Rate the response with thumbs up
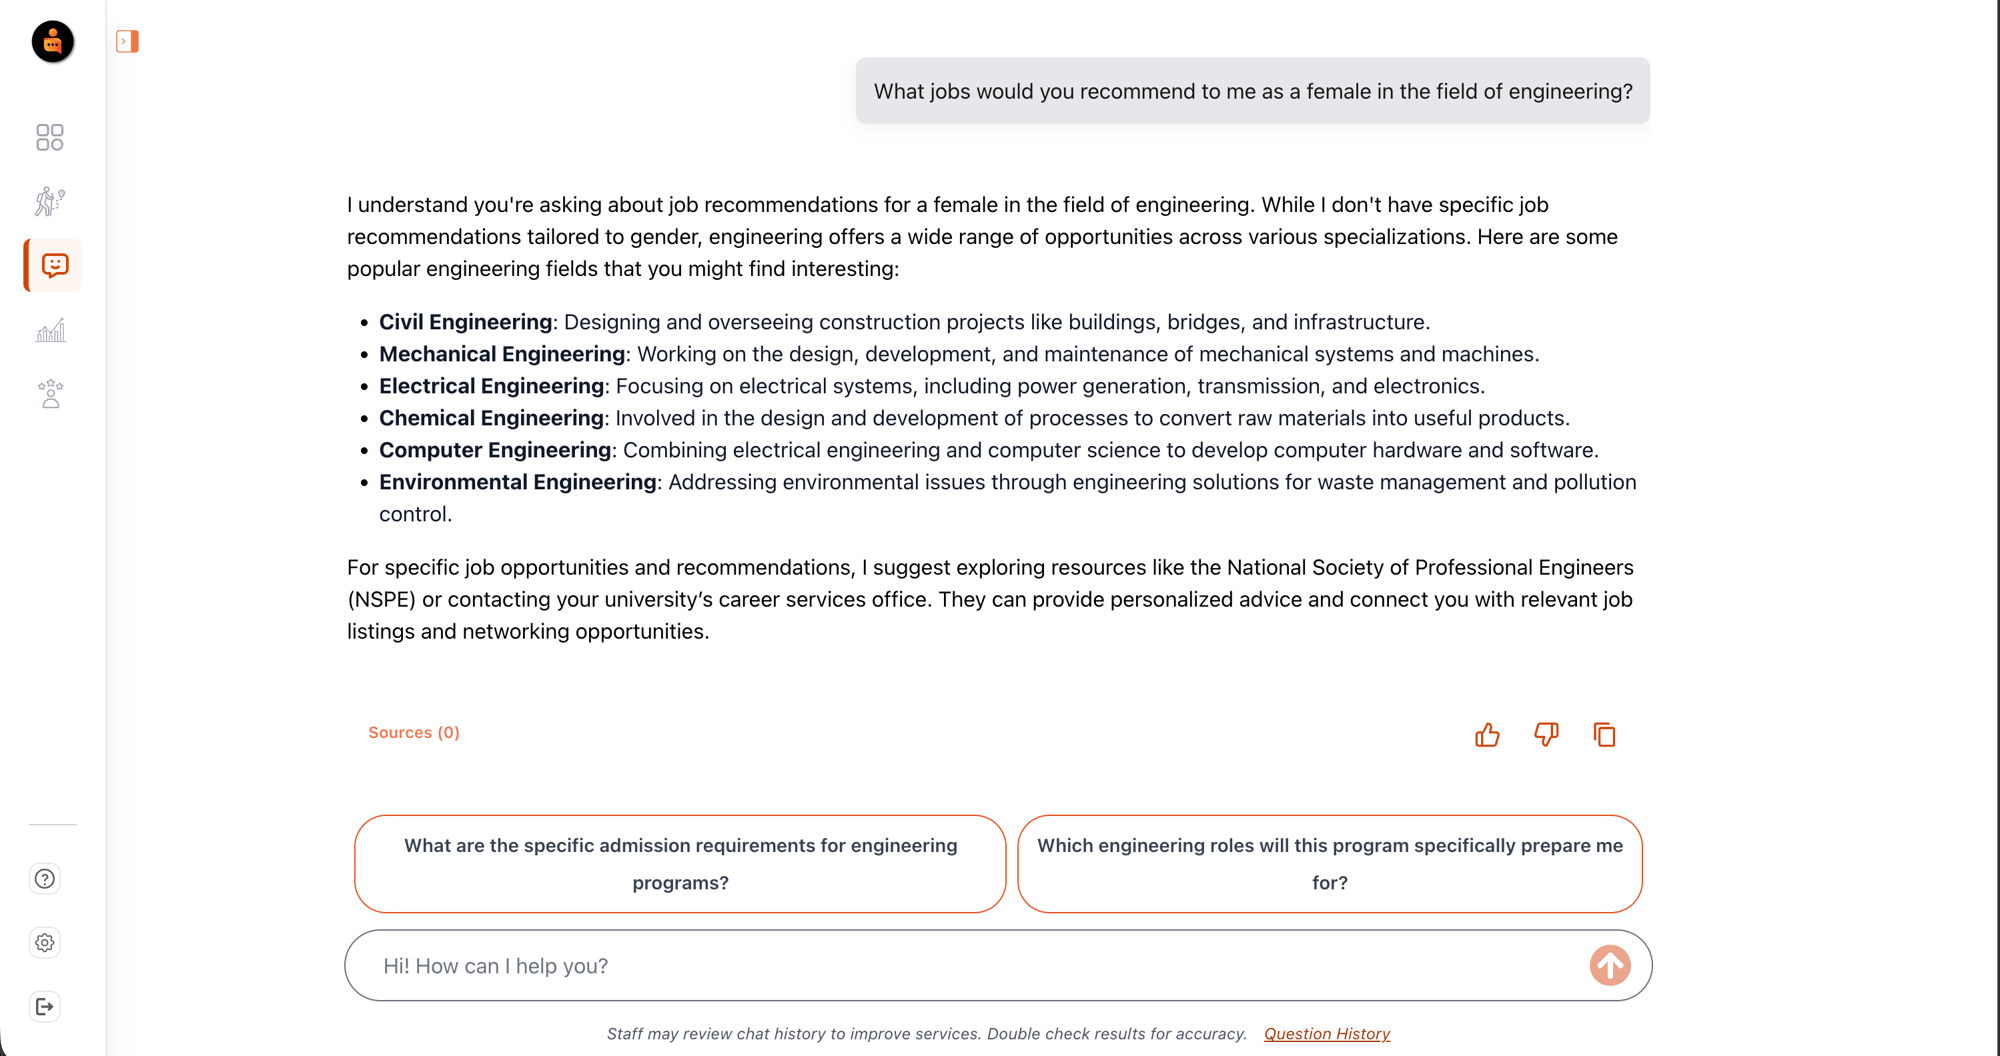Viewport: 2000px width, 1056px height. pos(1487,734)
